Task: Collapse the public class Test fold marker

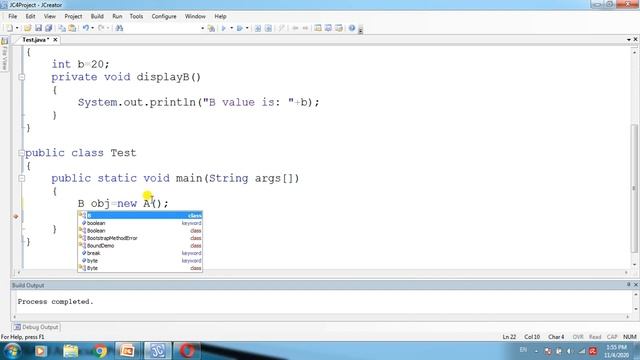Action: coord(21,153)
